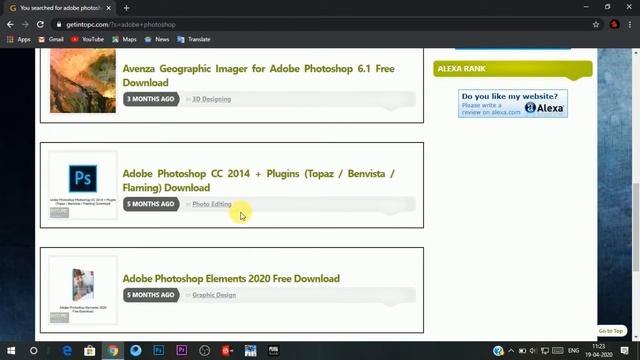The width and height of the screenshot is (640, 360).
Task: Bookmark this page with the star icon
Action: click(596, 24)
